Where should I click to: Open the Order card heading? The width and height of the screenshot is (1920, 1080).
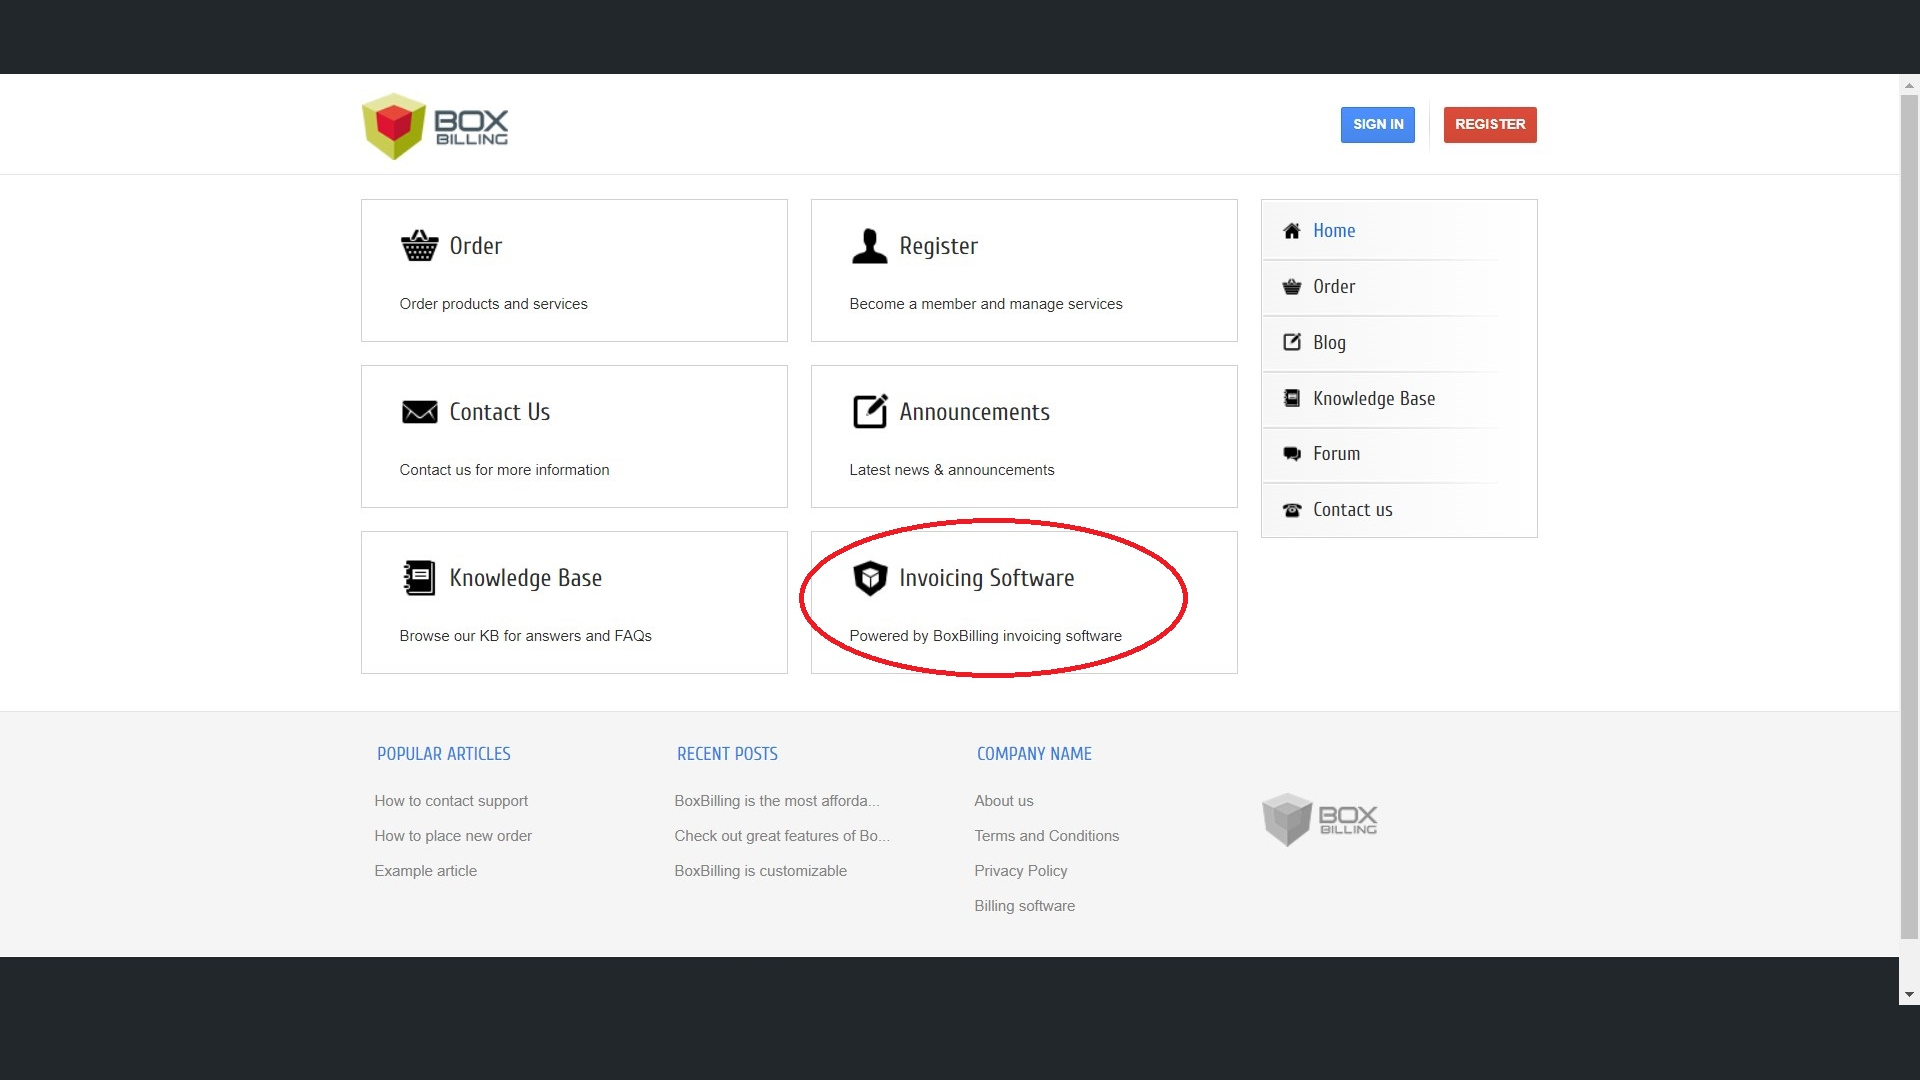point(475,246)
